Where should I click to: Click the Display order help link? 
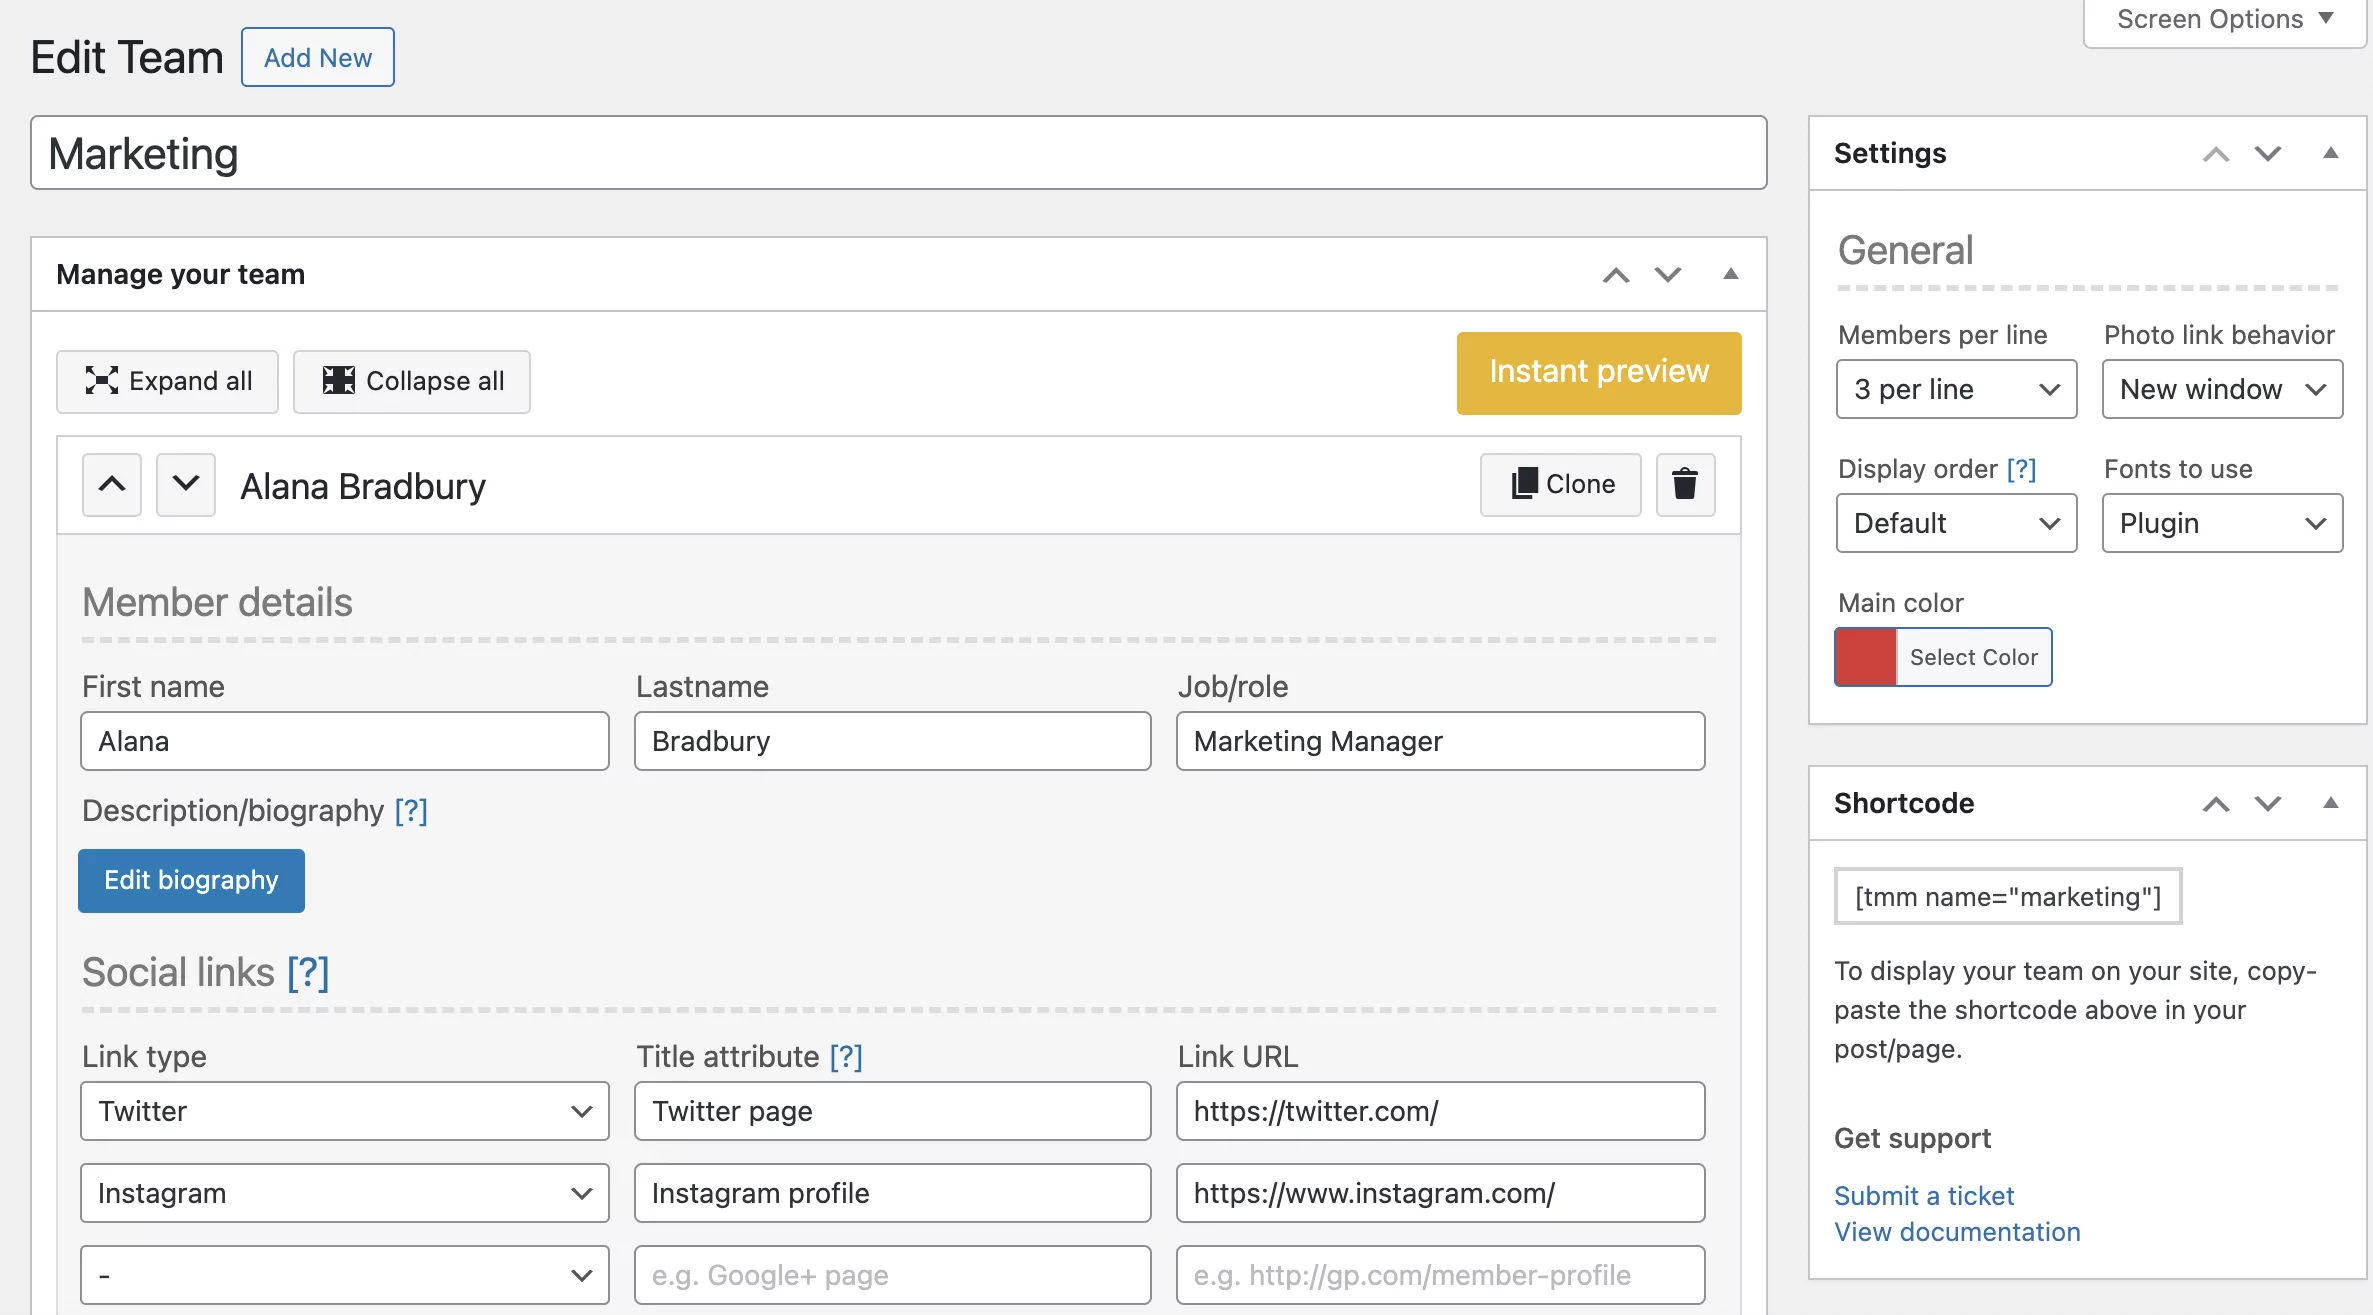pos(2021,469)
